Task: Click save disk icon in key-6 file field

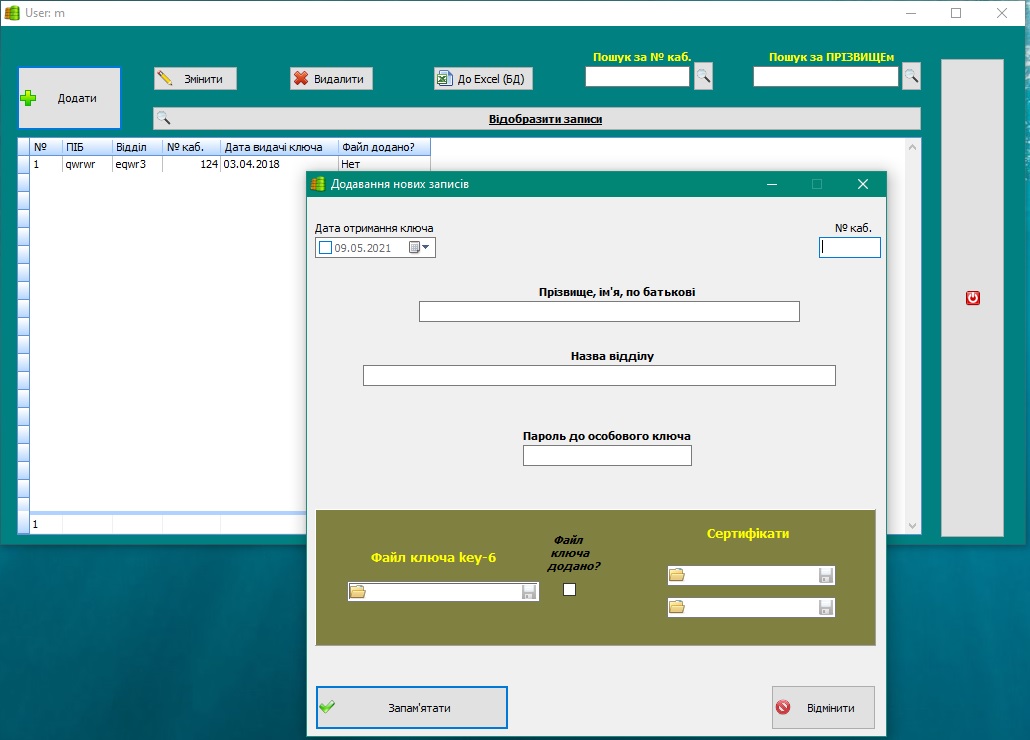Action: [529, 592]
